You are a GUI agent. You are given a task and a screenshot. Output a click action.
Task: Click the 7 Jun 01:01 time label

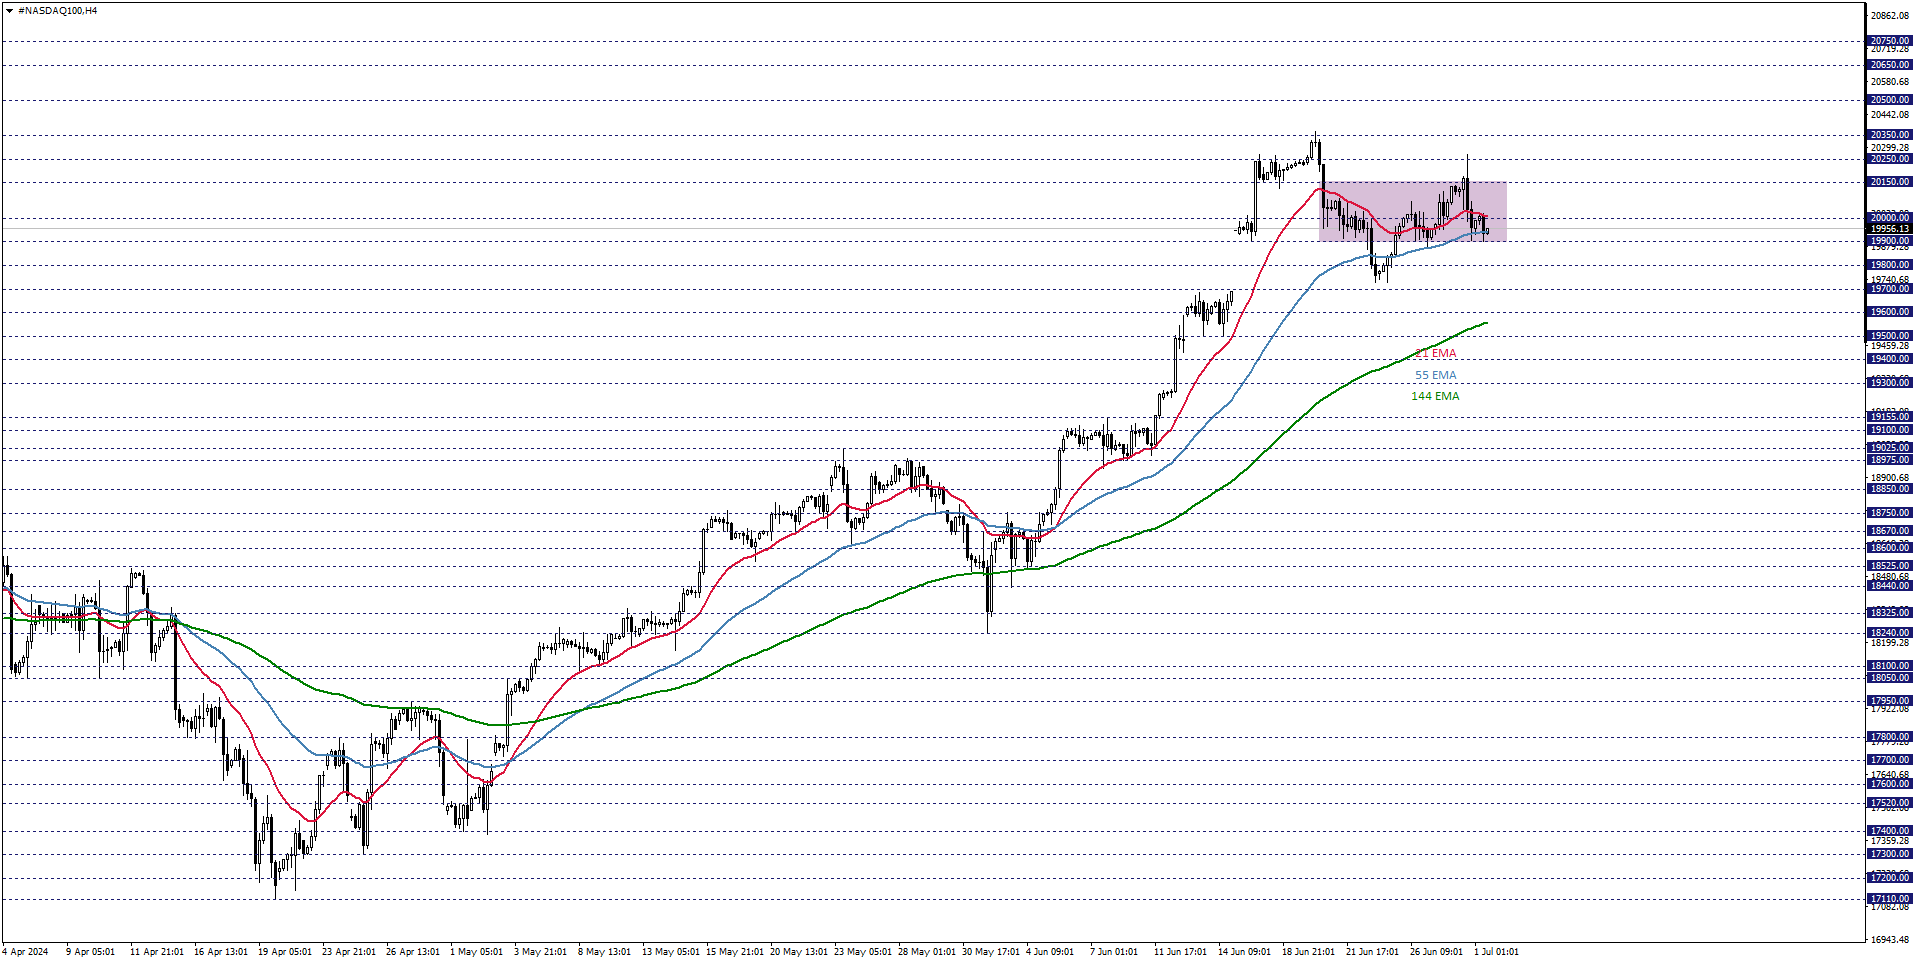[1113, 952]
